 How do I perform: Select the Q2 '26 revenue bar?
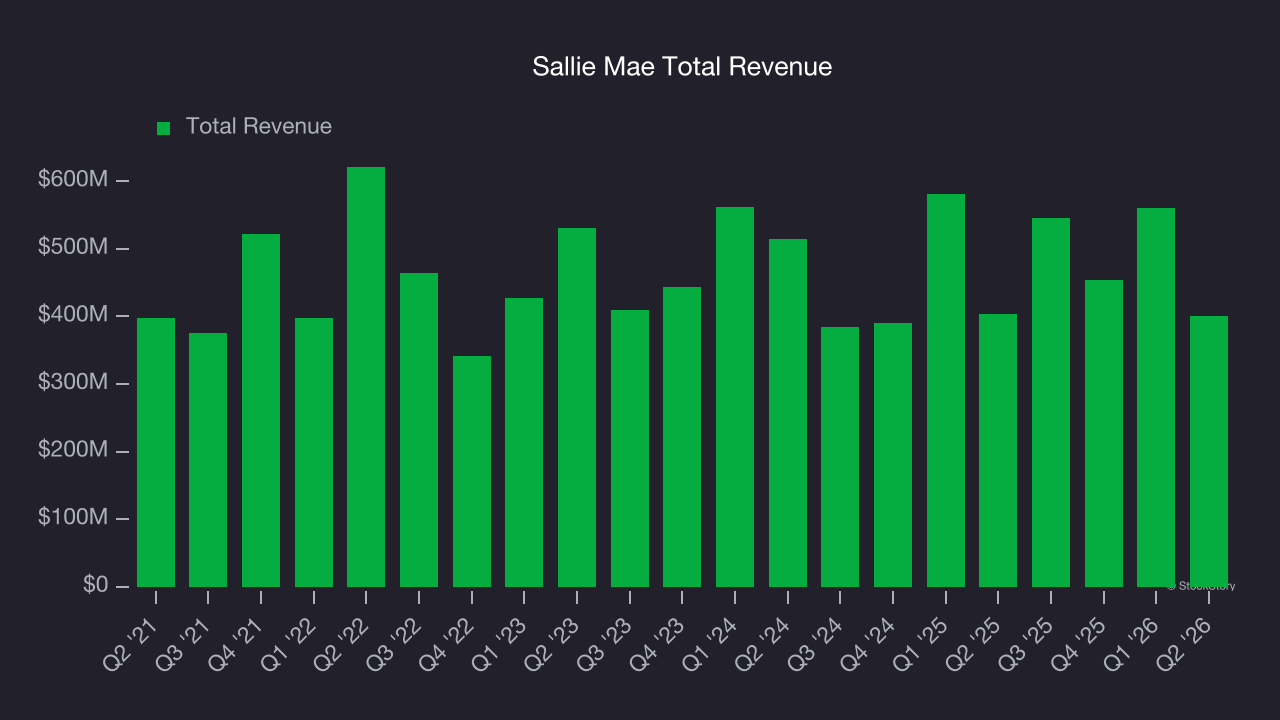(1209, 451)
